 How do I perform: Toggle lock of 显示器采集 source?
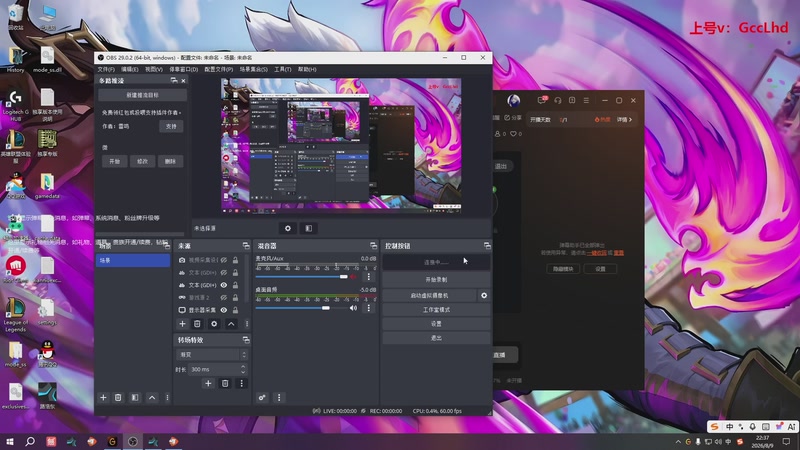235,310
